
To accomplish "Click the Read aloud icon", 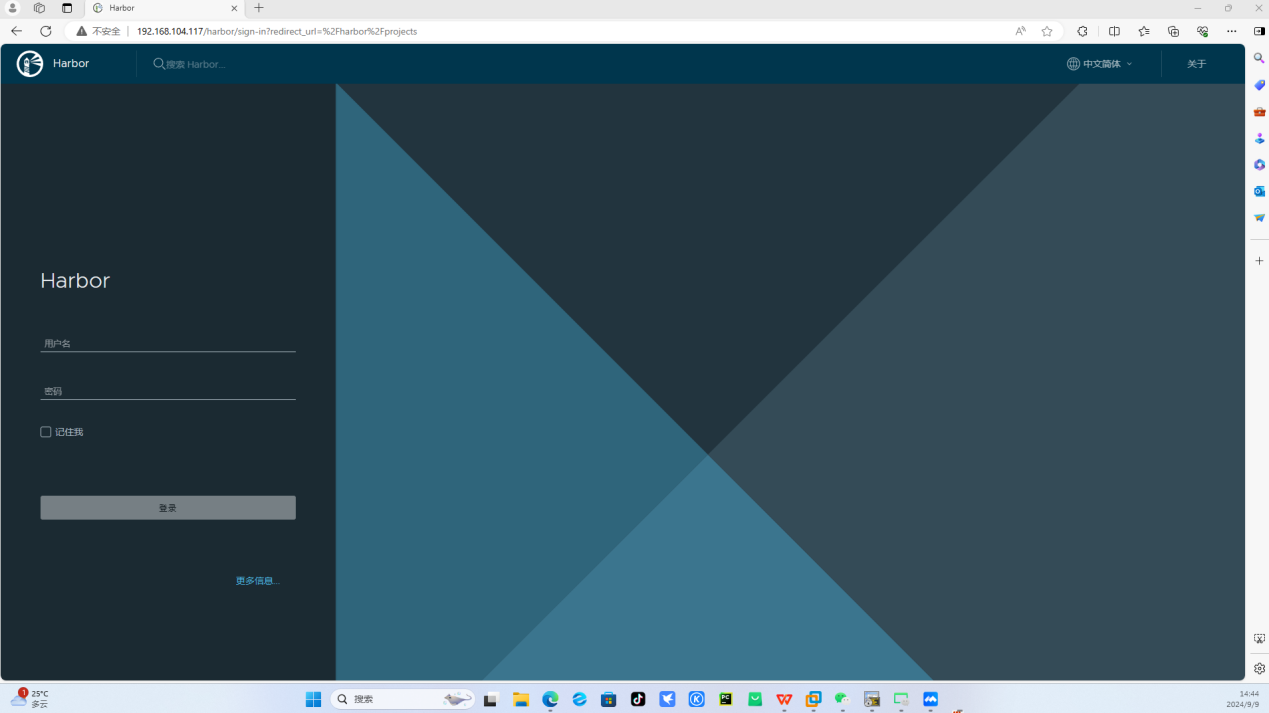I will 1020,31.
